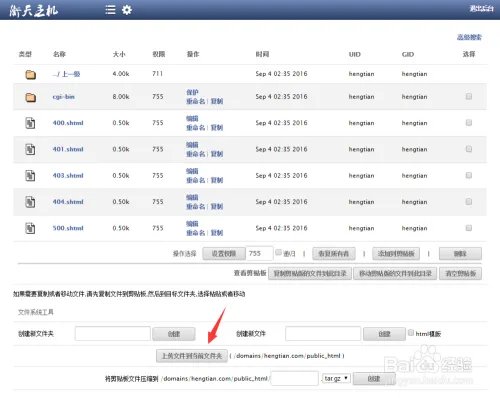Open the advanced search link above table
The width and height of the screenshot is (500, 398).
[469, 37]
